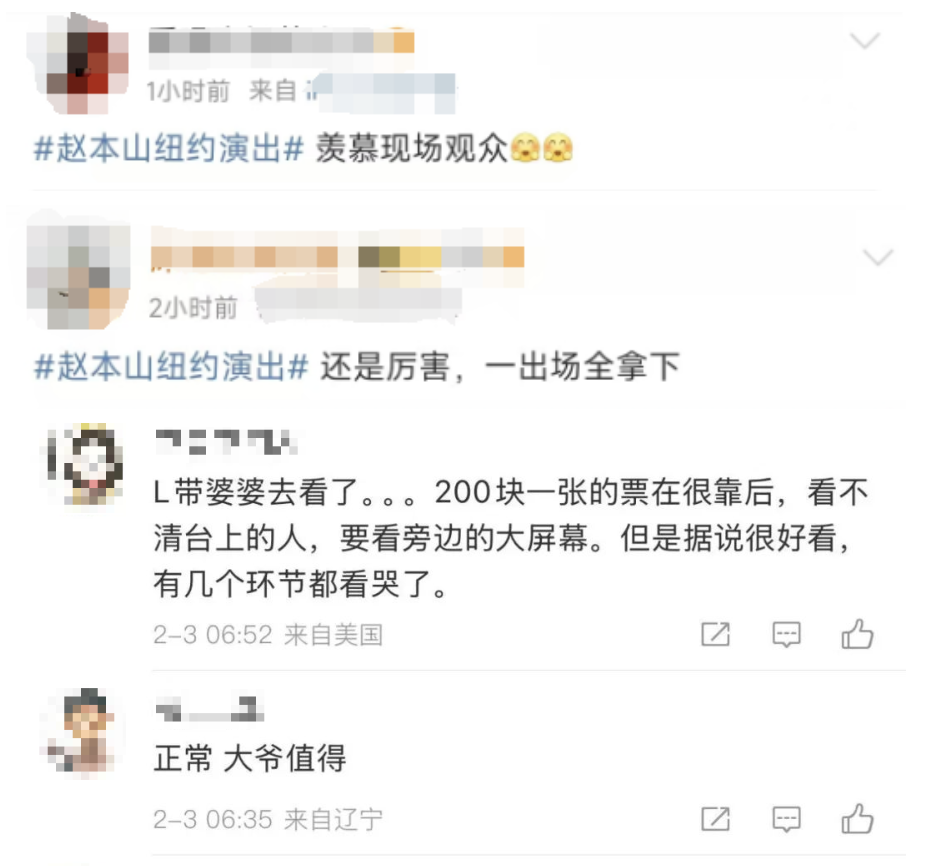This screenshot has height=866, width=932.
Task: Open blurred username of the 1小时前 poster
Action: (281, 42)
